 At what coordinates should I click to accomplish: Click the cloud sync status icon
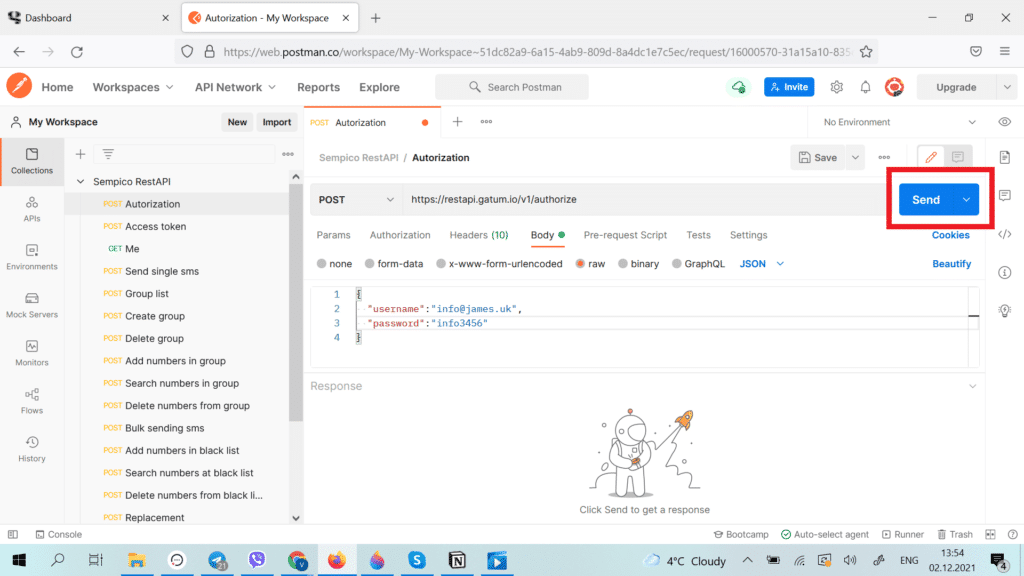click(739, 87)
